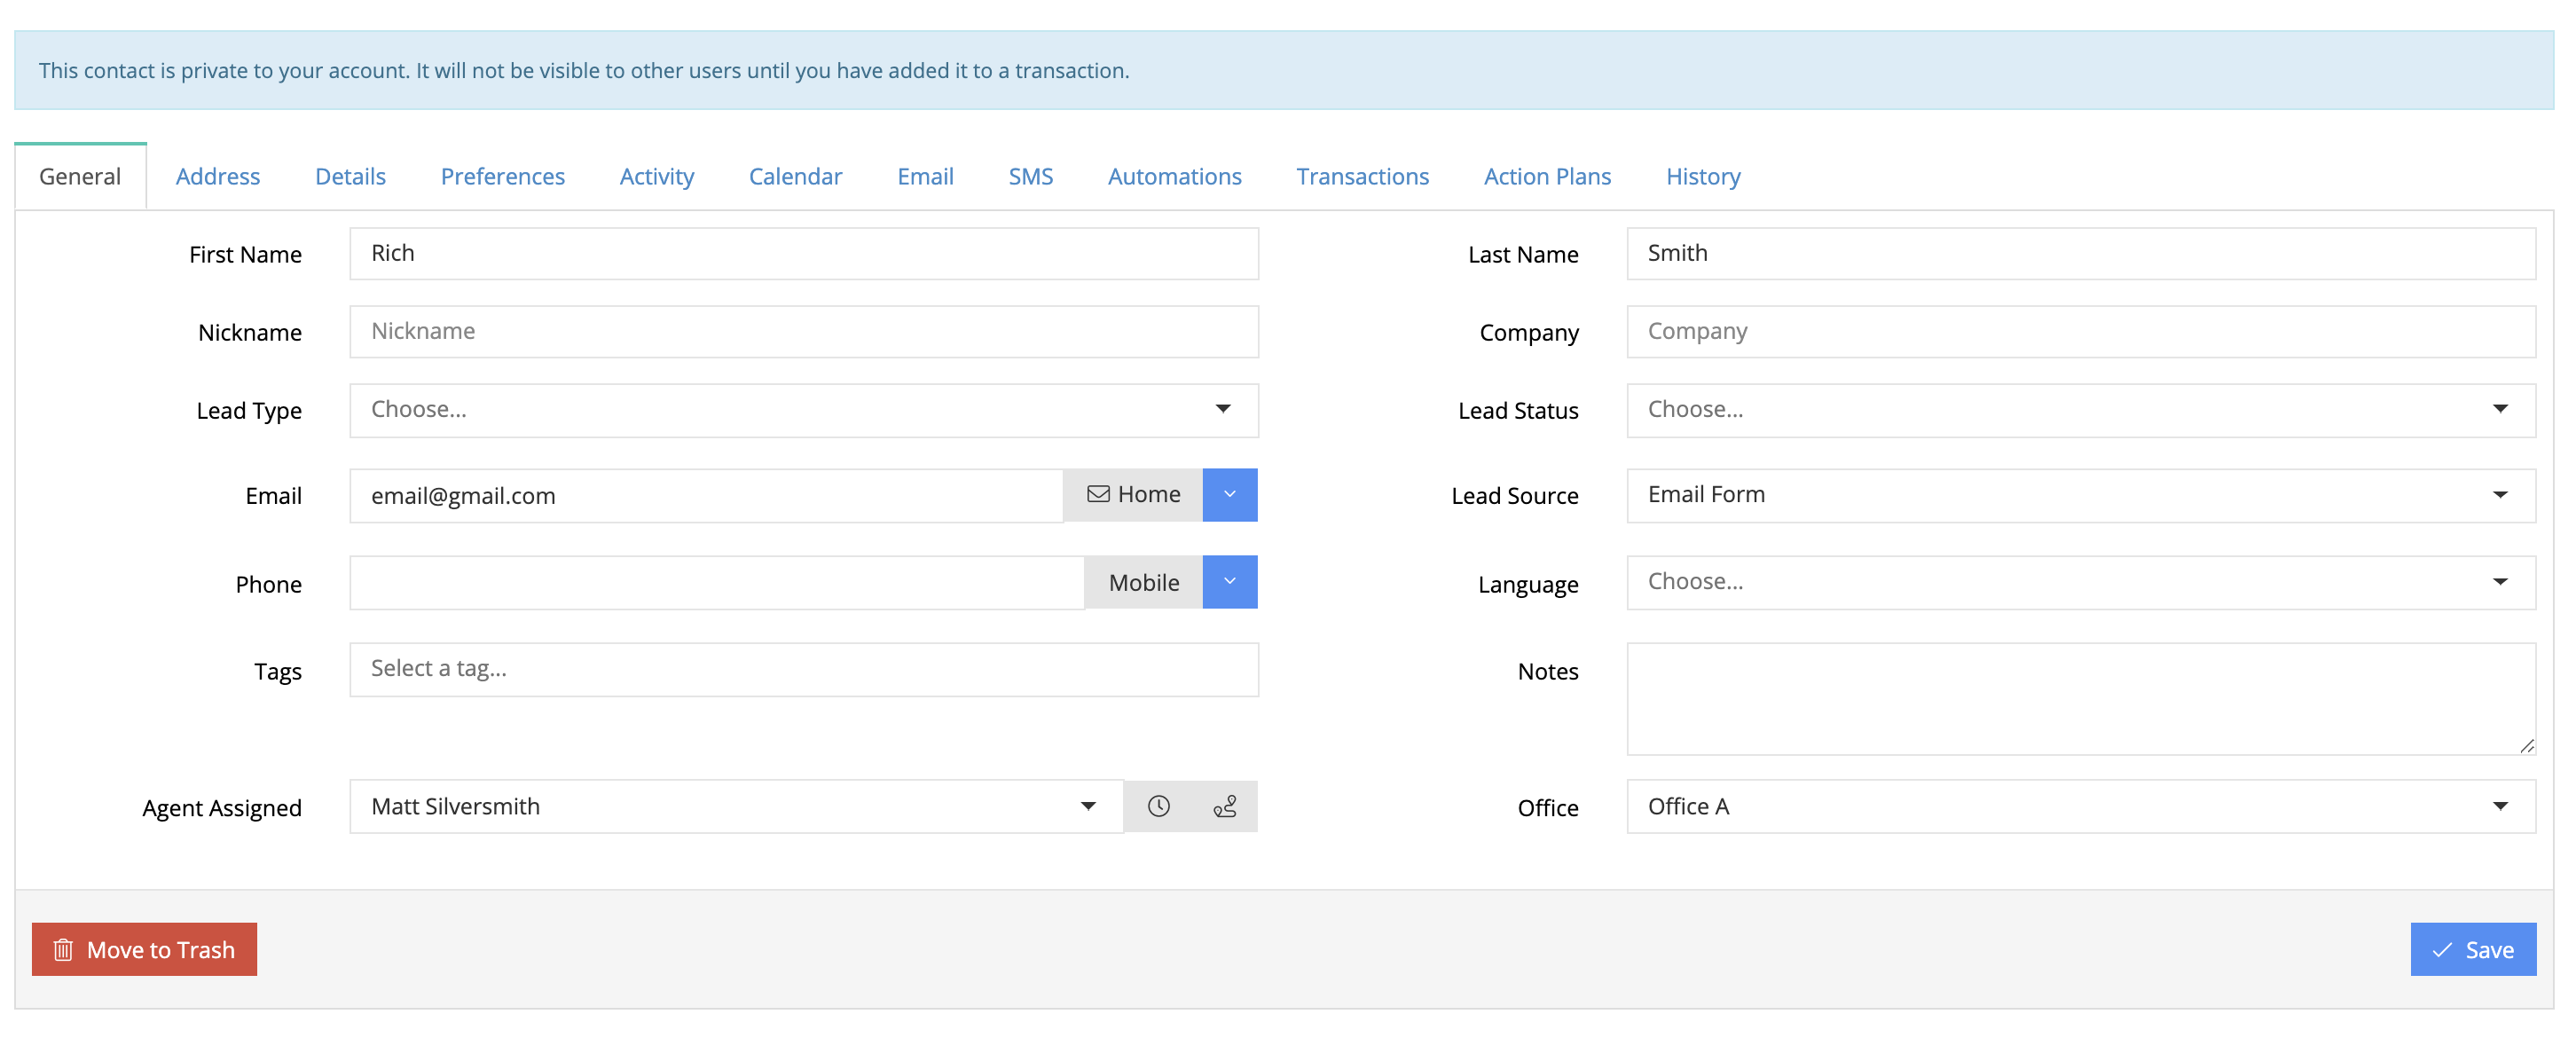Viewport: 2576px width, 1038px height.
Task: Click the Select a tag field
Action: click(803, 669)
